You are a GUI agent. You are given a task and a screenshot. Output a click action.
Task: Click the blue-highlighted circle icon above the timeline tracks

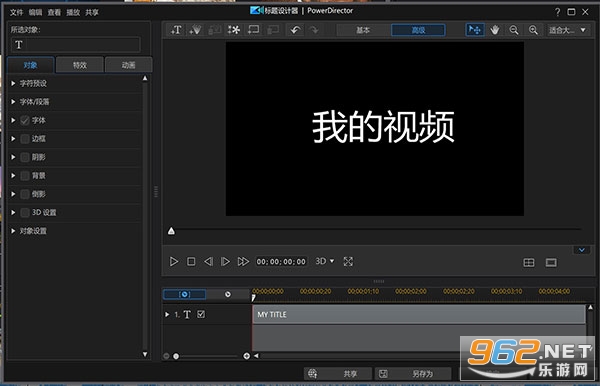point(184,294)
